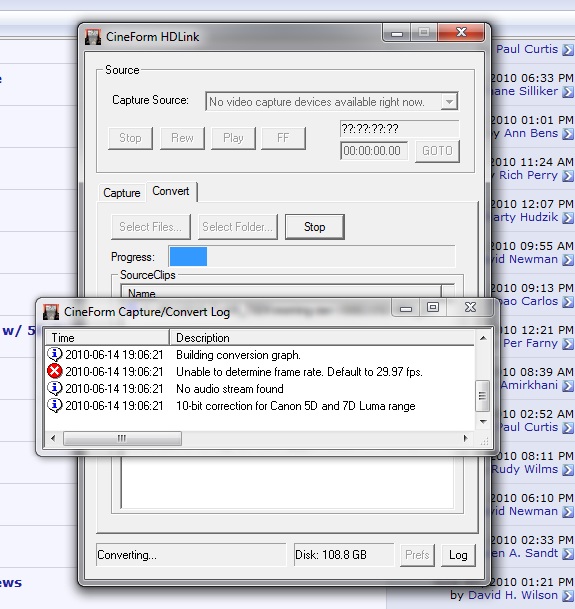The image size is (575, 609).
Task: Click the log vertical scrollbar thumb
Action: coord(483,395)
